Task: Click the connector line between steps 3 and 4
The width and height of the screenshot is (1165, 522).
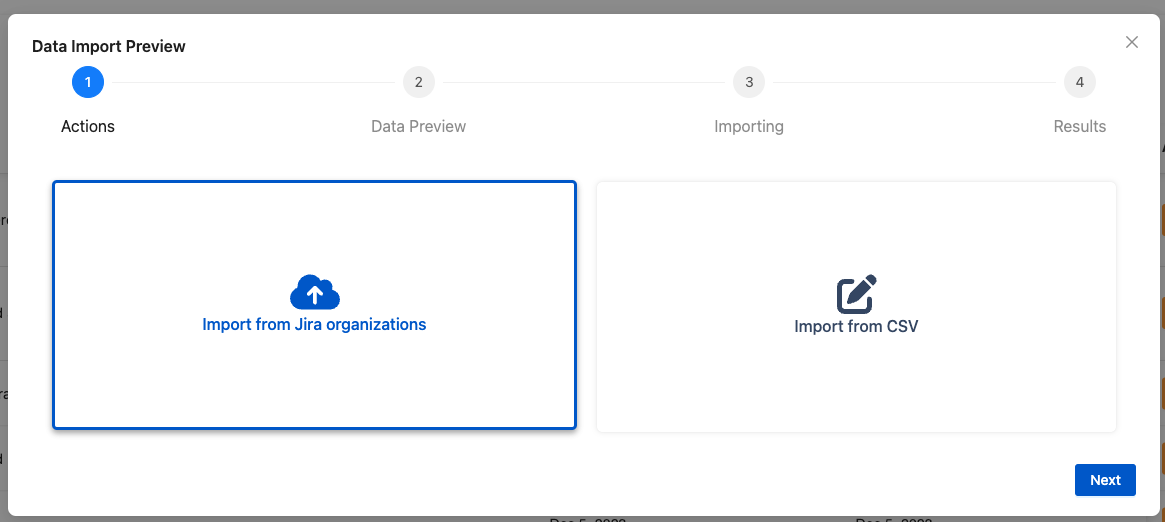Action: click(x=914, y=82)
